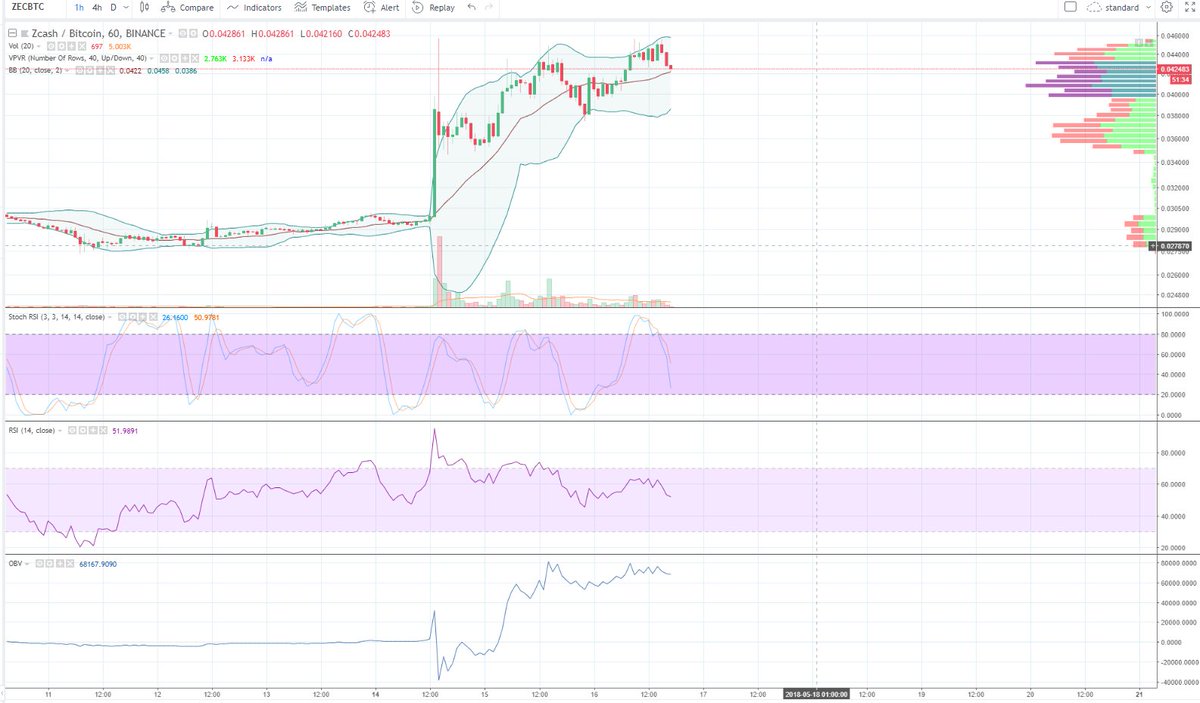
Task: Open settings icon for BB (20, close, 2)
Action: point(90,71)
